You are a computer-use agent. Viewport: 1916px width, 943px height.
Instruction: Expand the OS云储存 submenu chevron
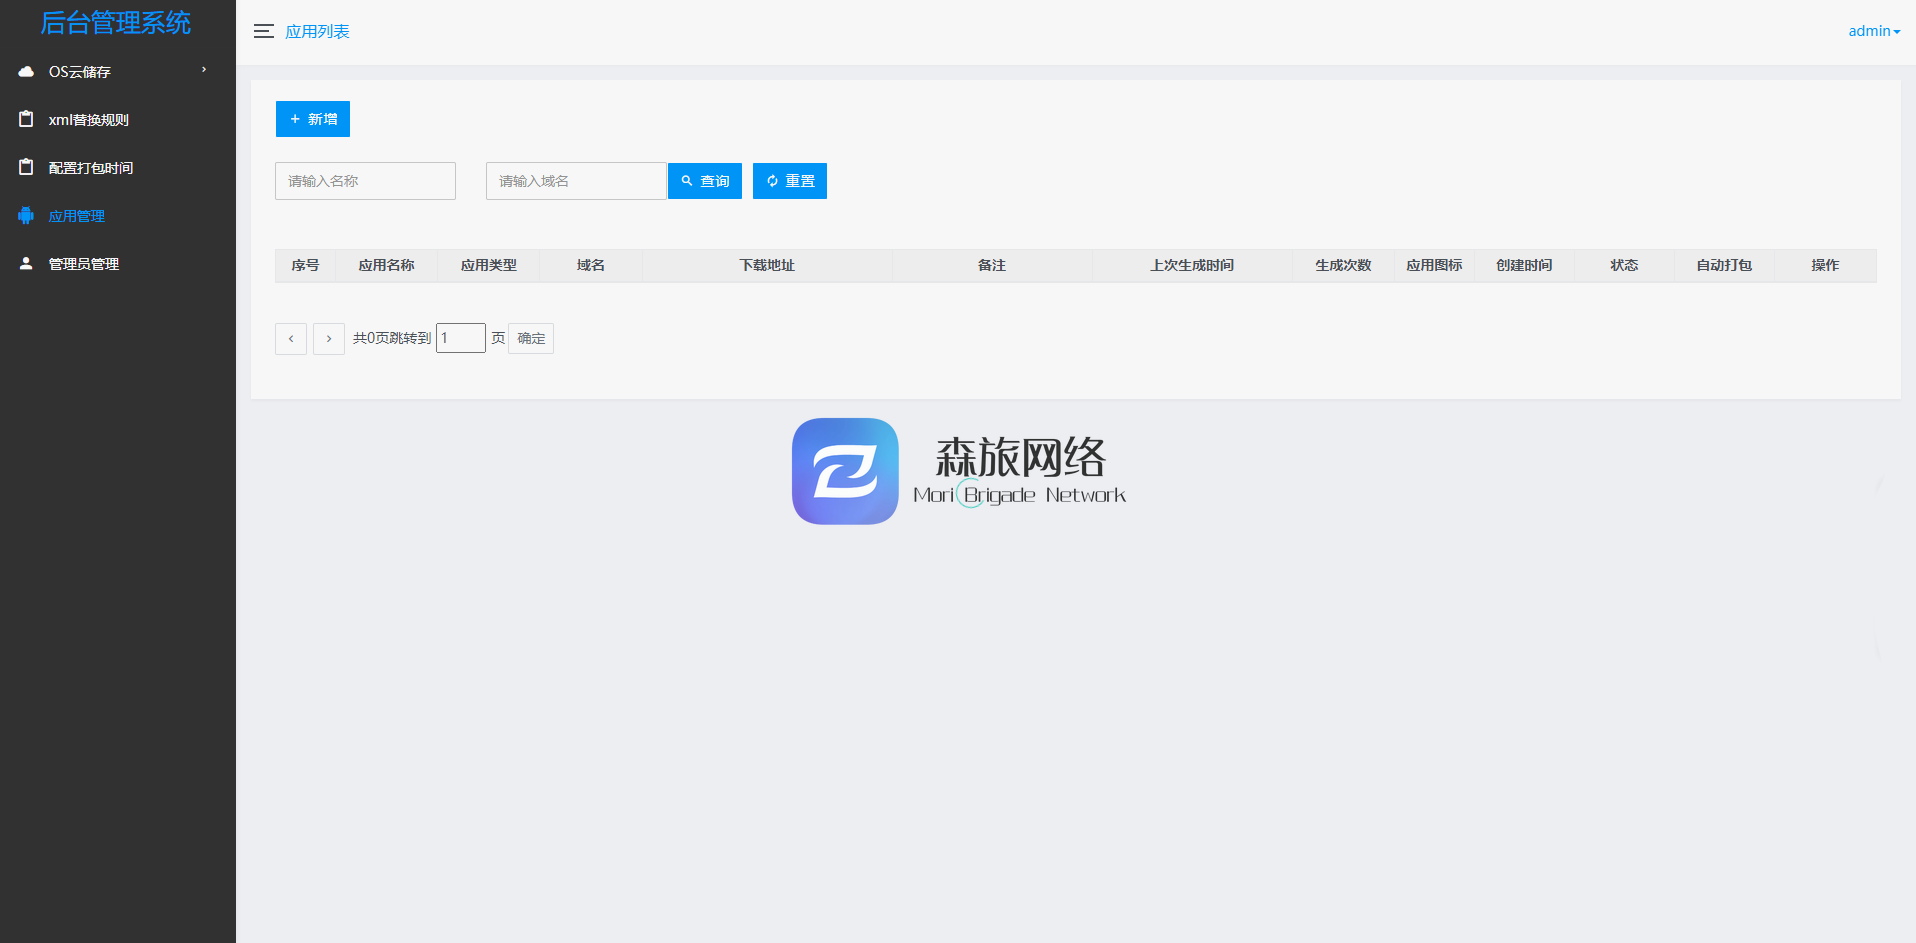[204, 70]
